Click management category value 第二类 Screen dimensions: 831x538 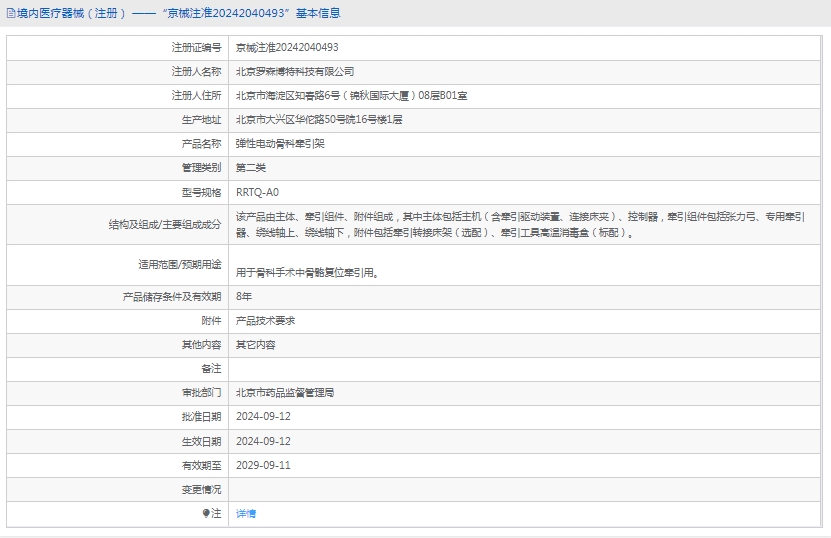point(251,167)
